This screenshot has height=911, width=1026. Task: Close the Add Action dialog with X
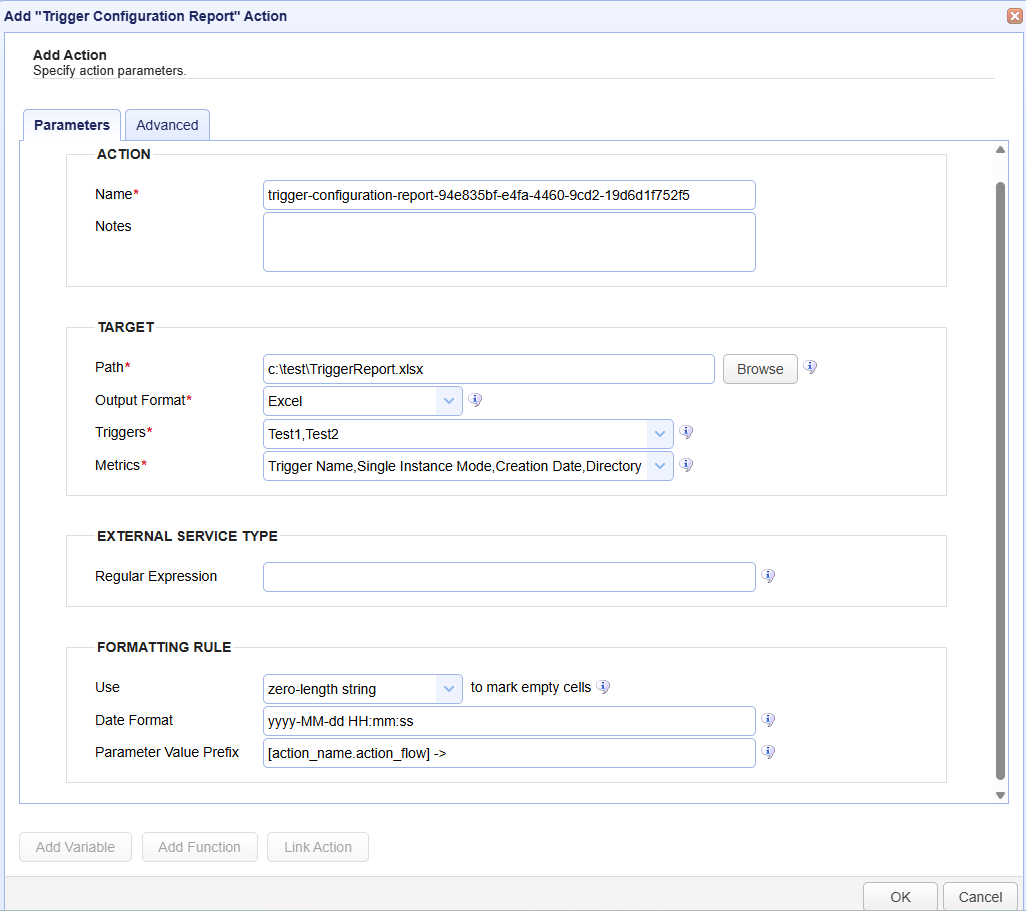point(1013,16)
